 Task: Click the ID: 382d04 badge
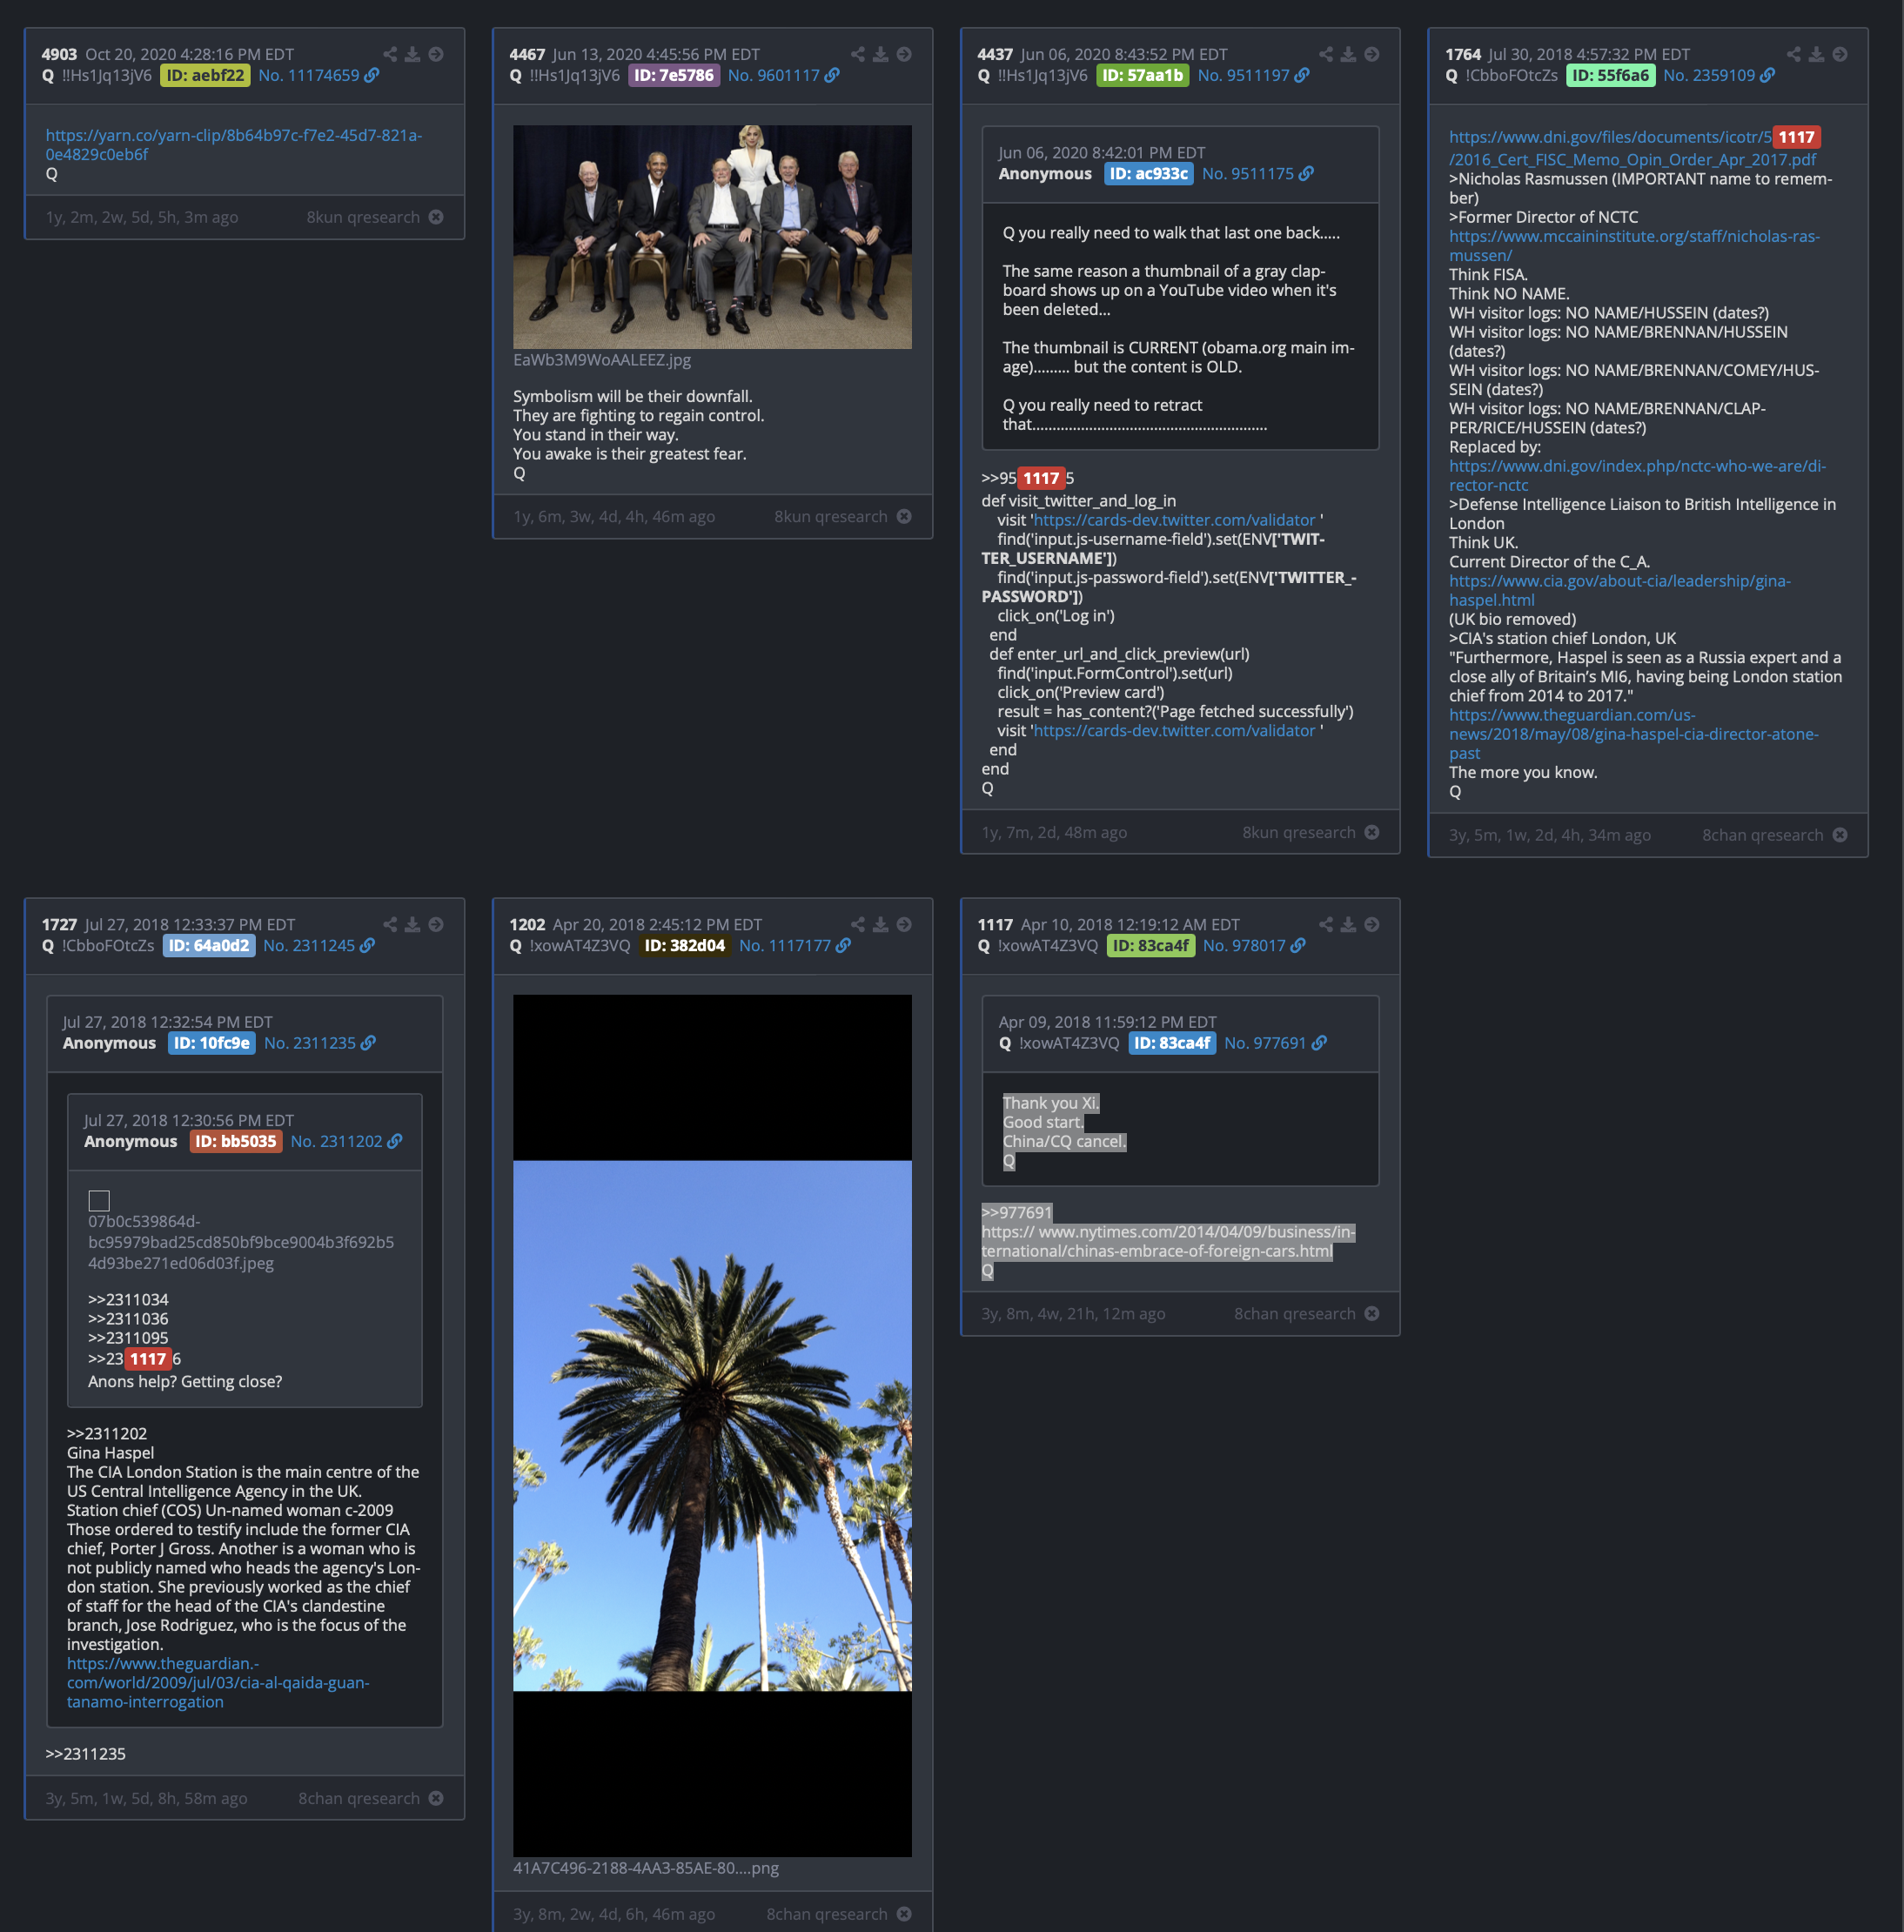(x=685, y=945)
